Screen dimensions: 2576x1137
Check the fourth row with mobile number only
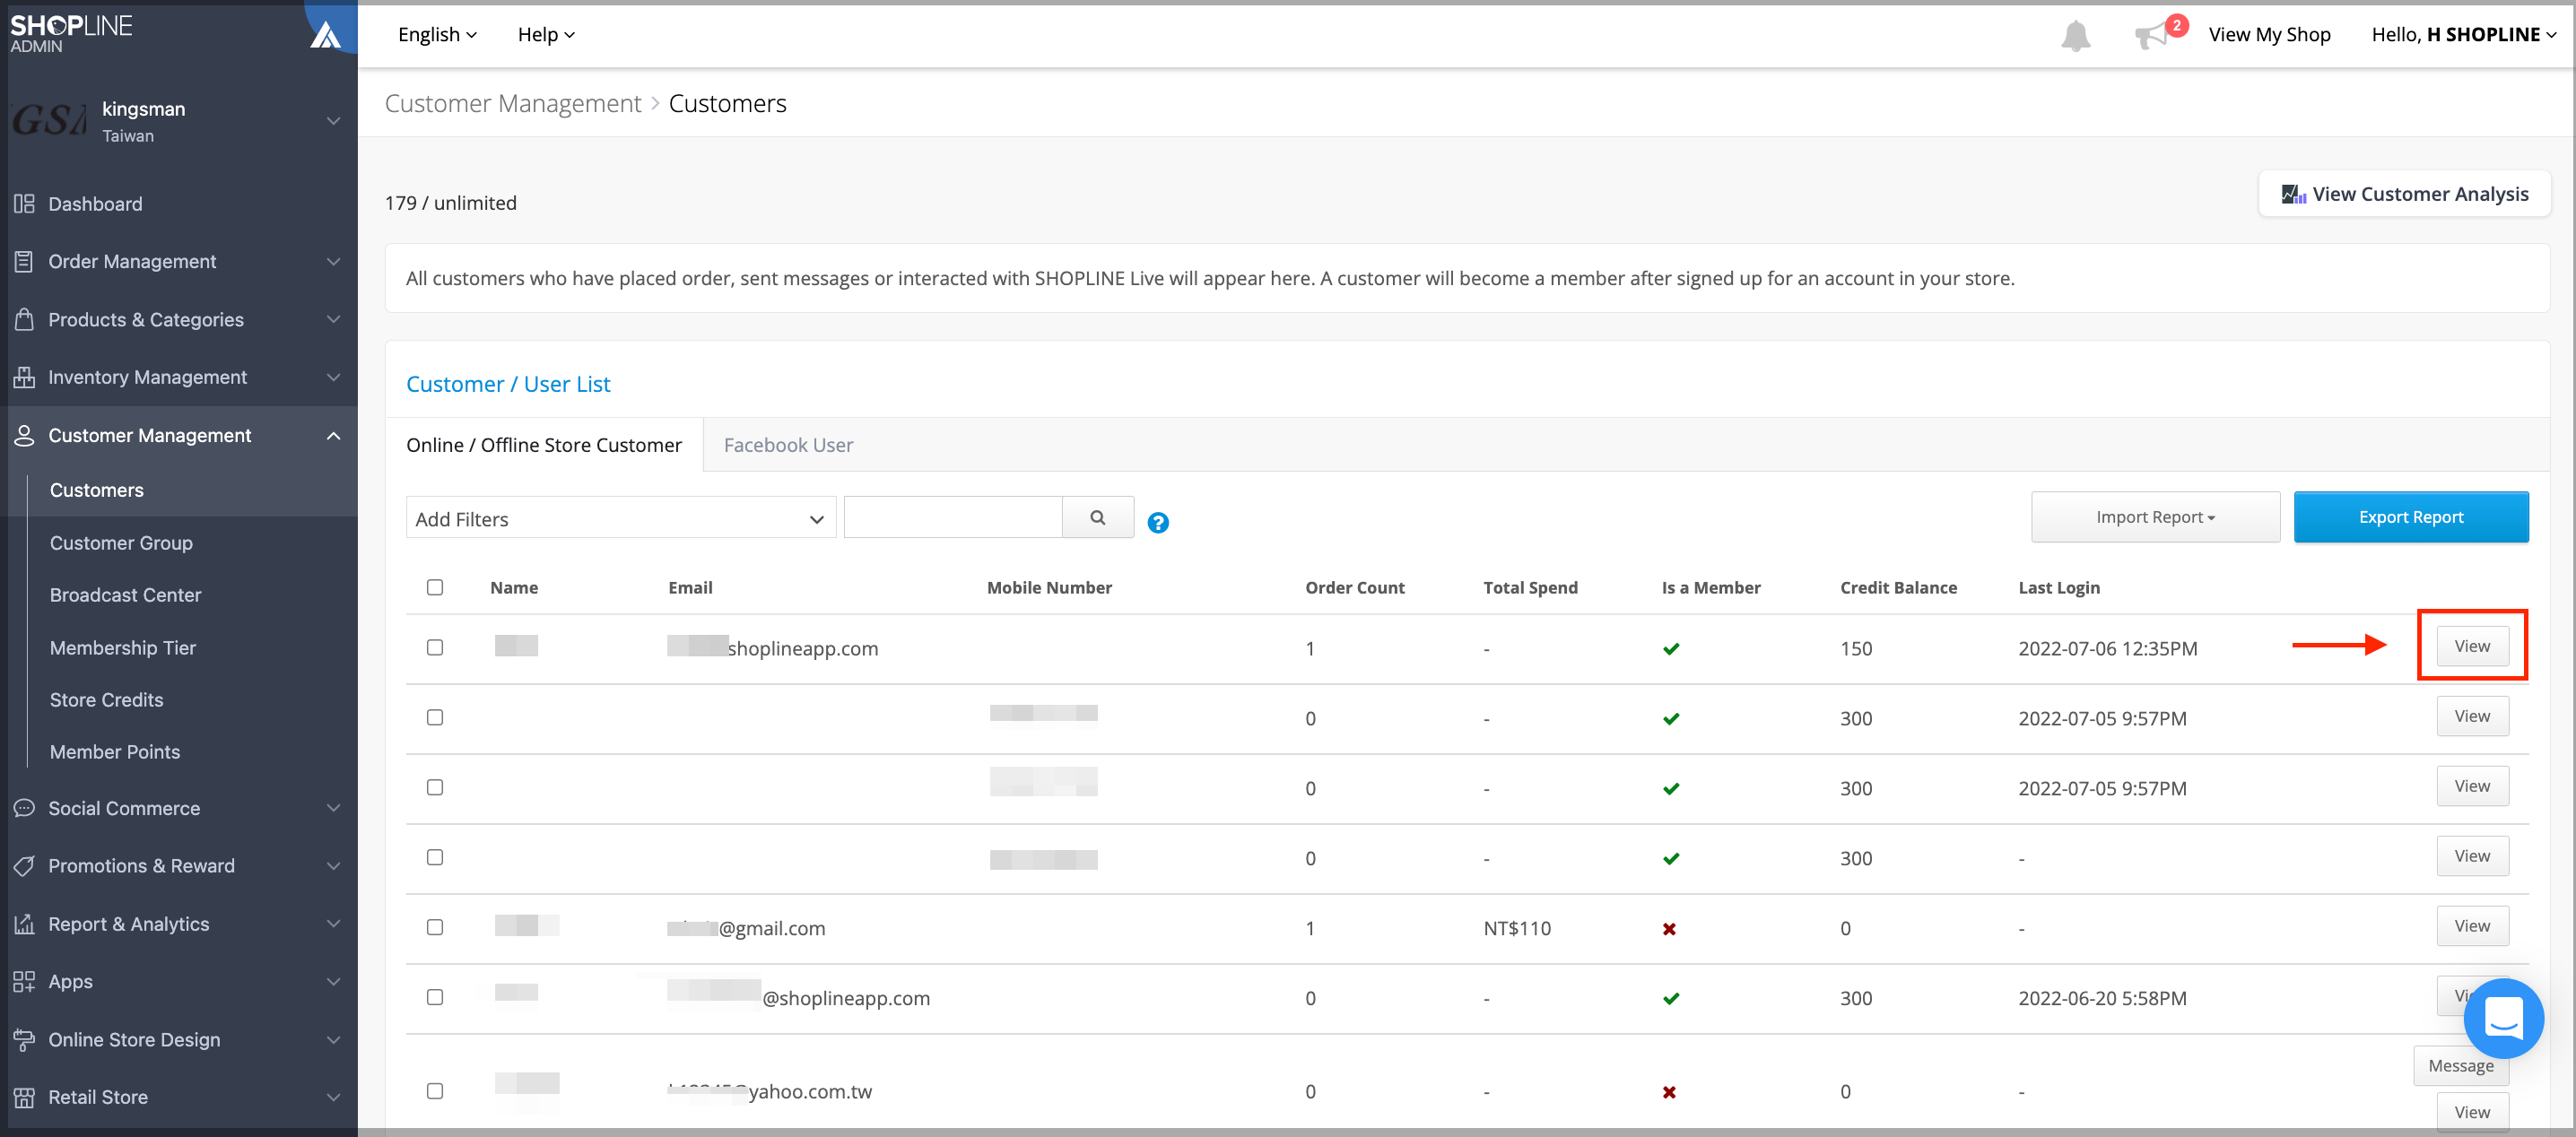(435, 857)
